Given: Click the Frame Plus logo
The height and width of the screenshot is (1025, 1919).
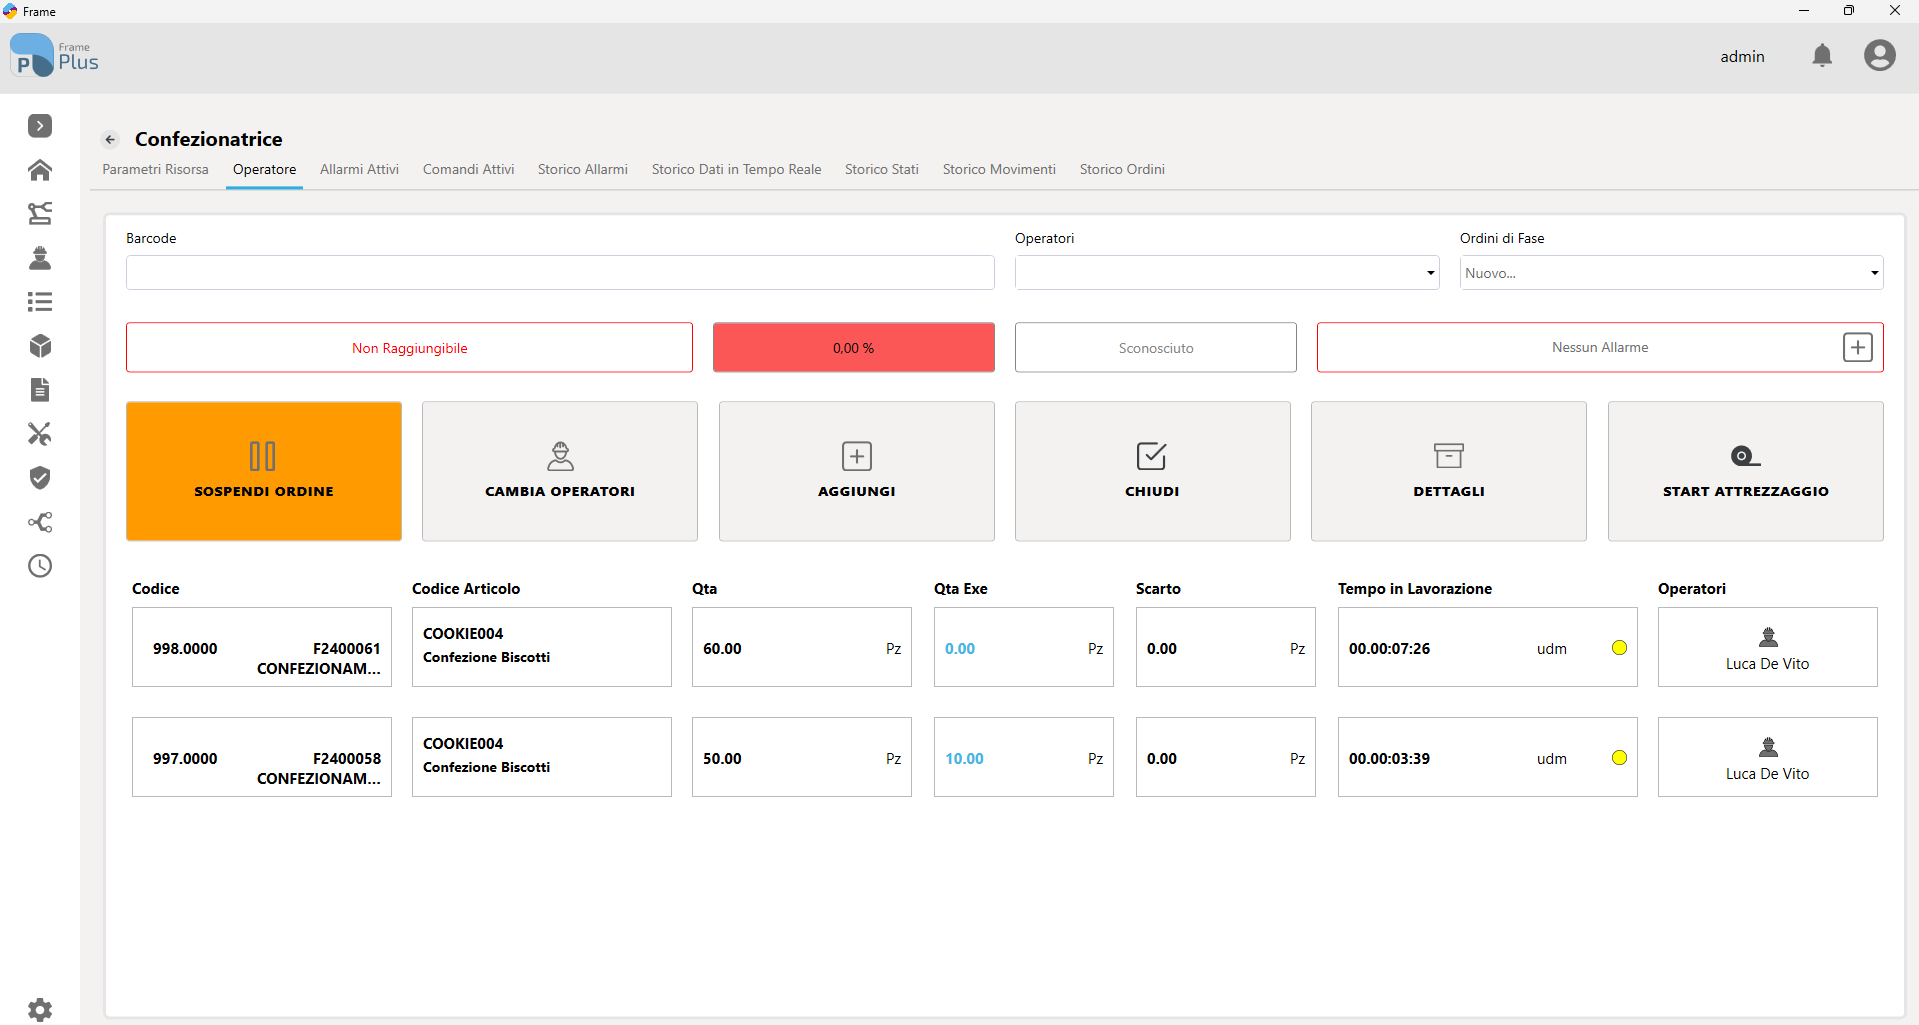Looking at the screenshot, I should click(54, 55).
